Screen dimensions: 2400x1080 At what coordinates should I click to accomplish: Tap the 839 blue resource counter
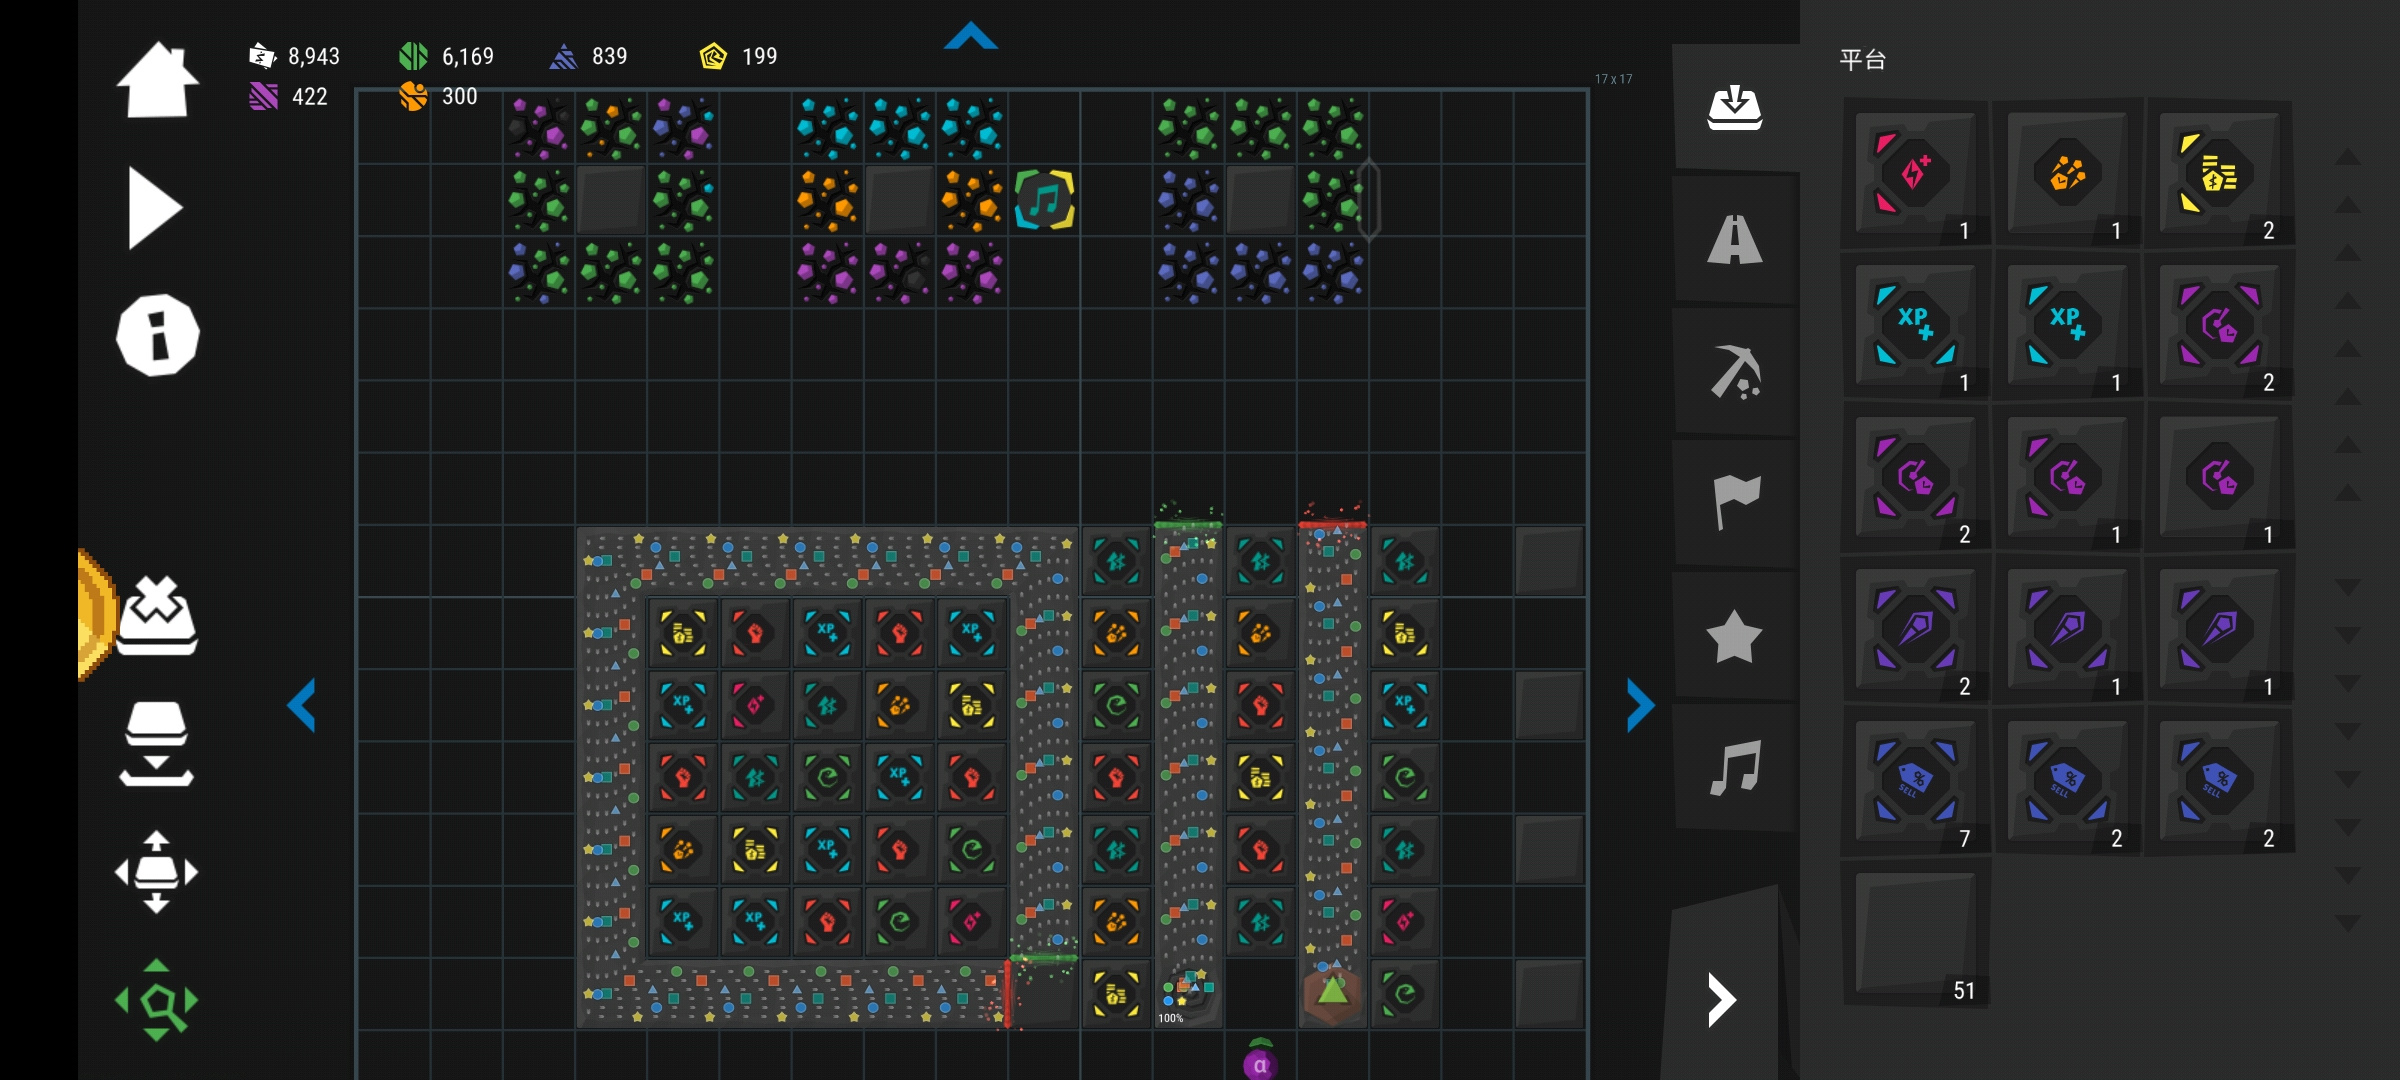click(588, 56)
